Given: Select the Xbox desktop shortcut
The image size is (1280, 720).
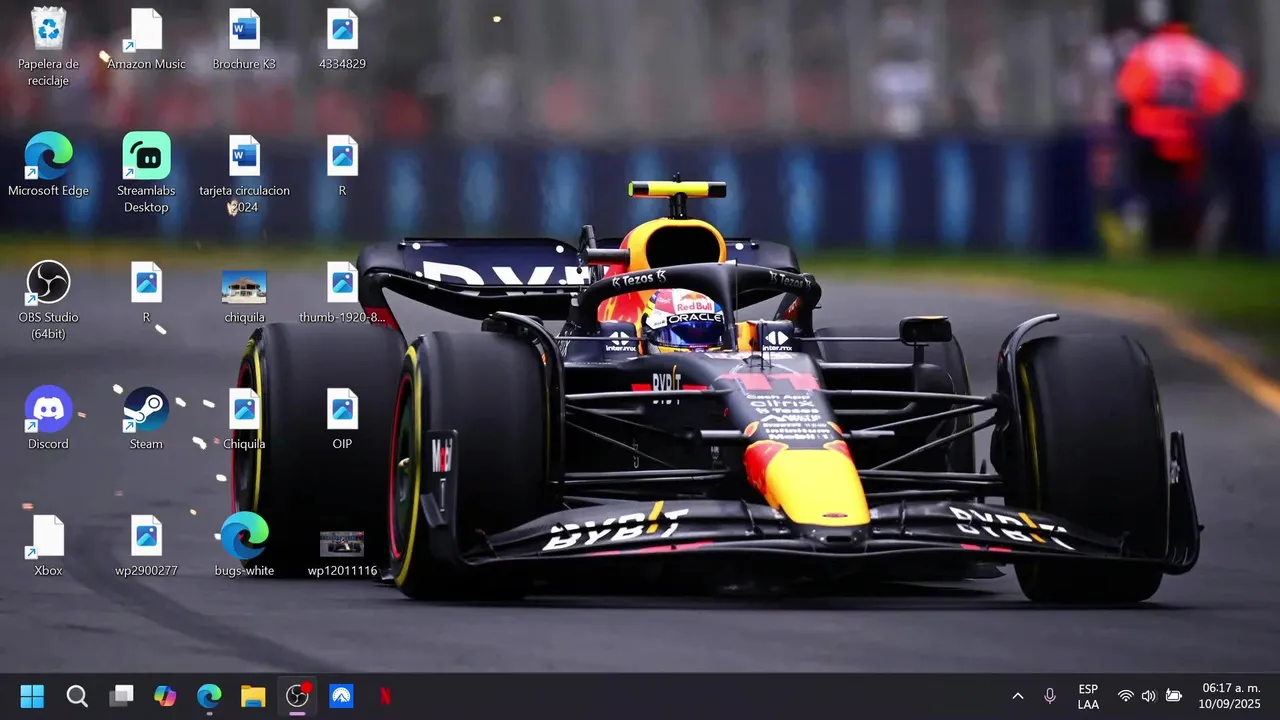Looking at the screenshot, I should click(x=48, y=546).
